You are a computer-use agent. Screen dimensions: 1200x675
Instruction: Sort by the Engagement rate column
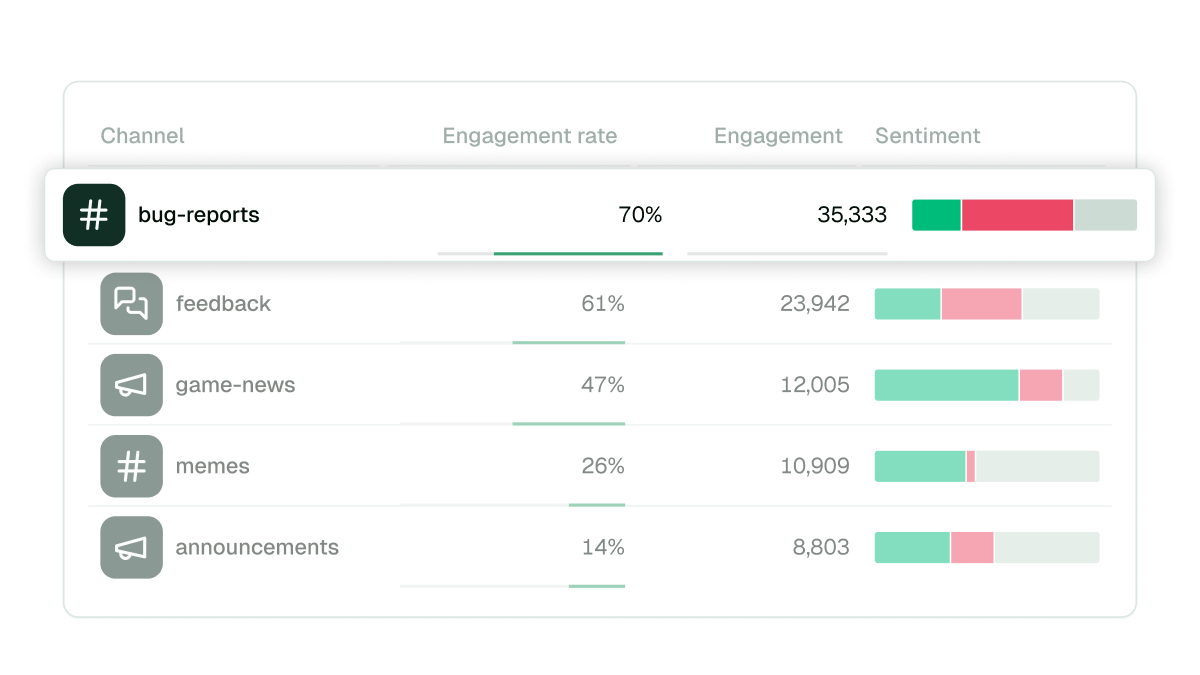point(530,136)
